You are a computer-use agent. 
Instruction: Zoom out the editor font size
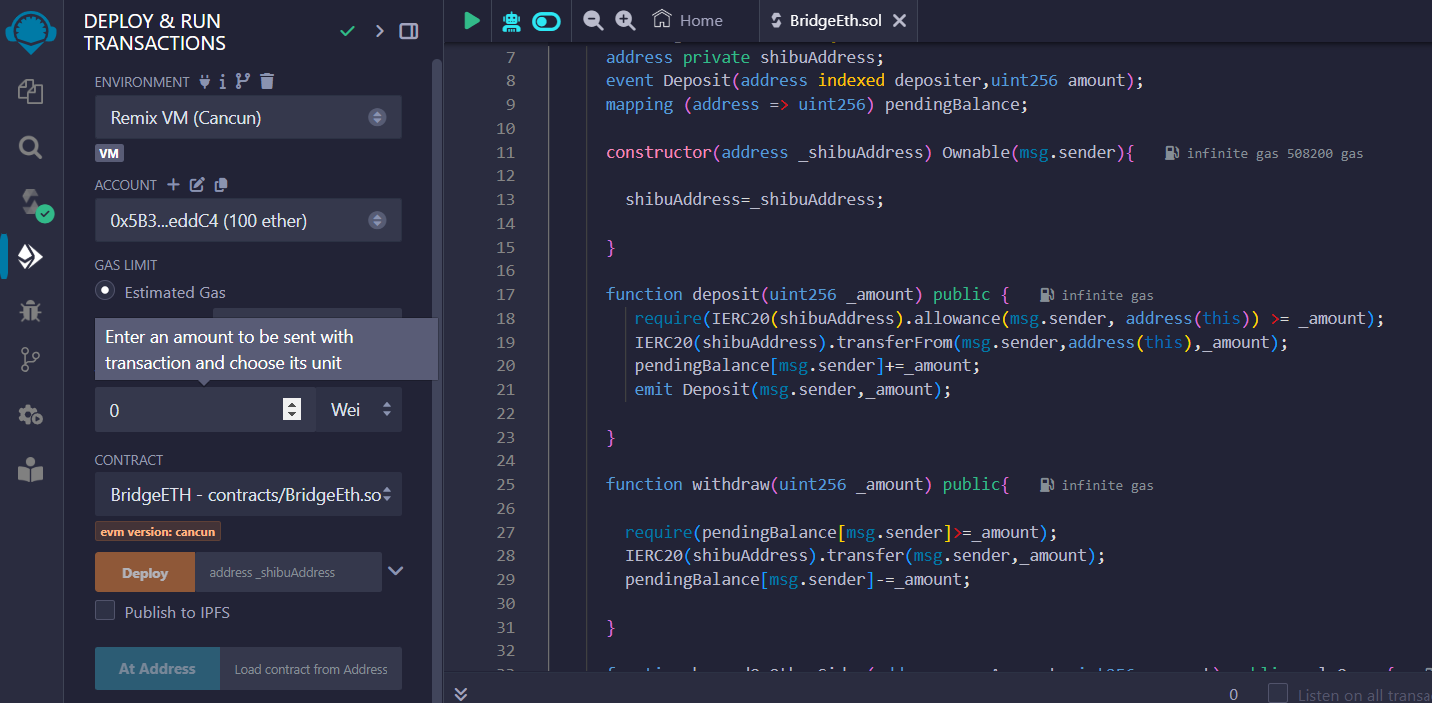(593, 20)
